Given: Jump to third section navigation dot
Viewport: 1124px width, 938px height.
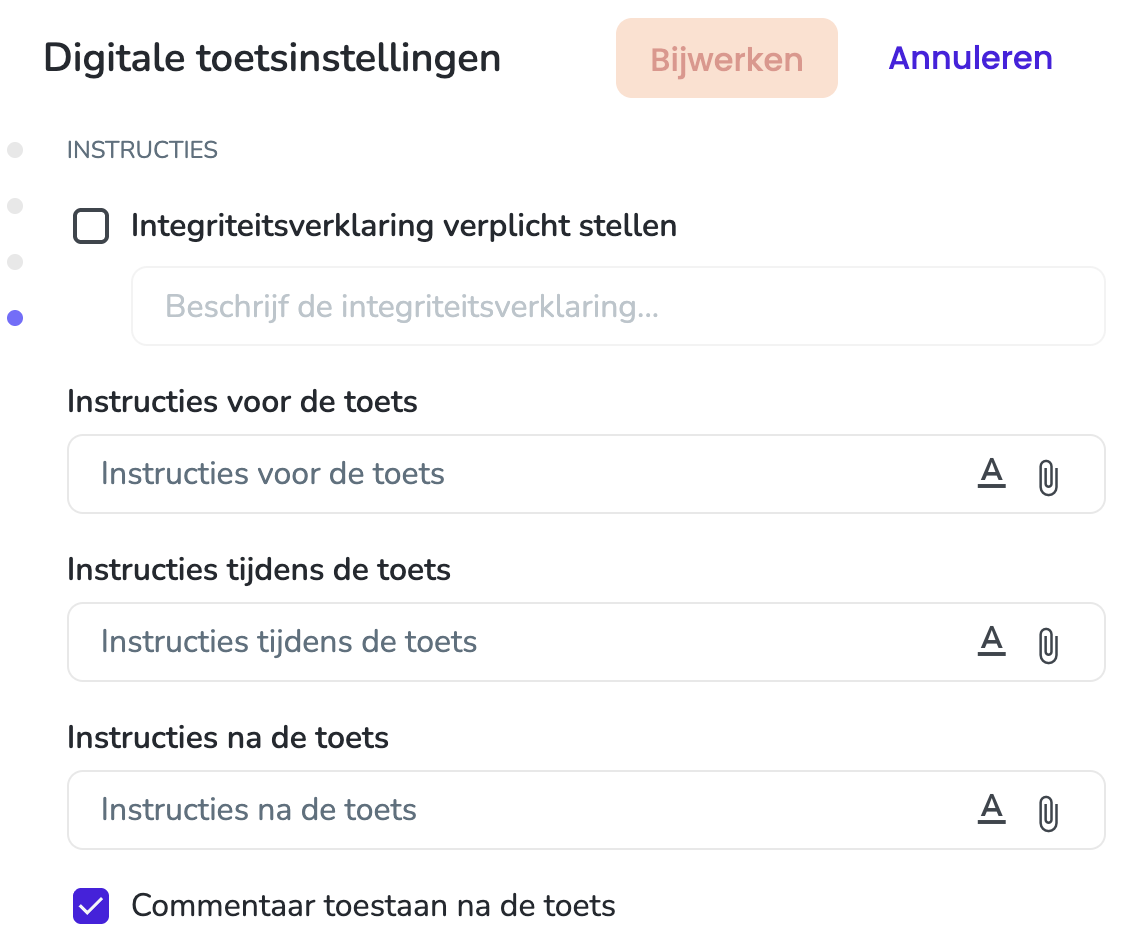Looking at the screenshot, I should 15,262.
